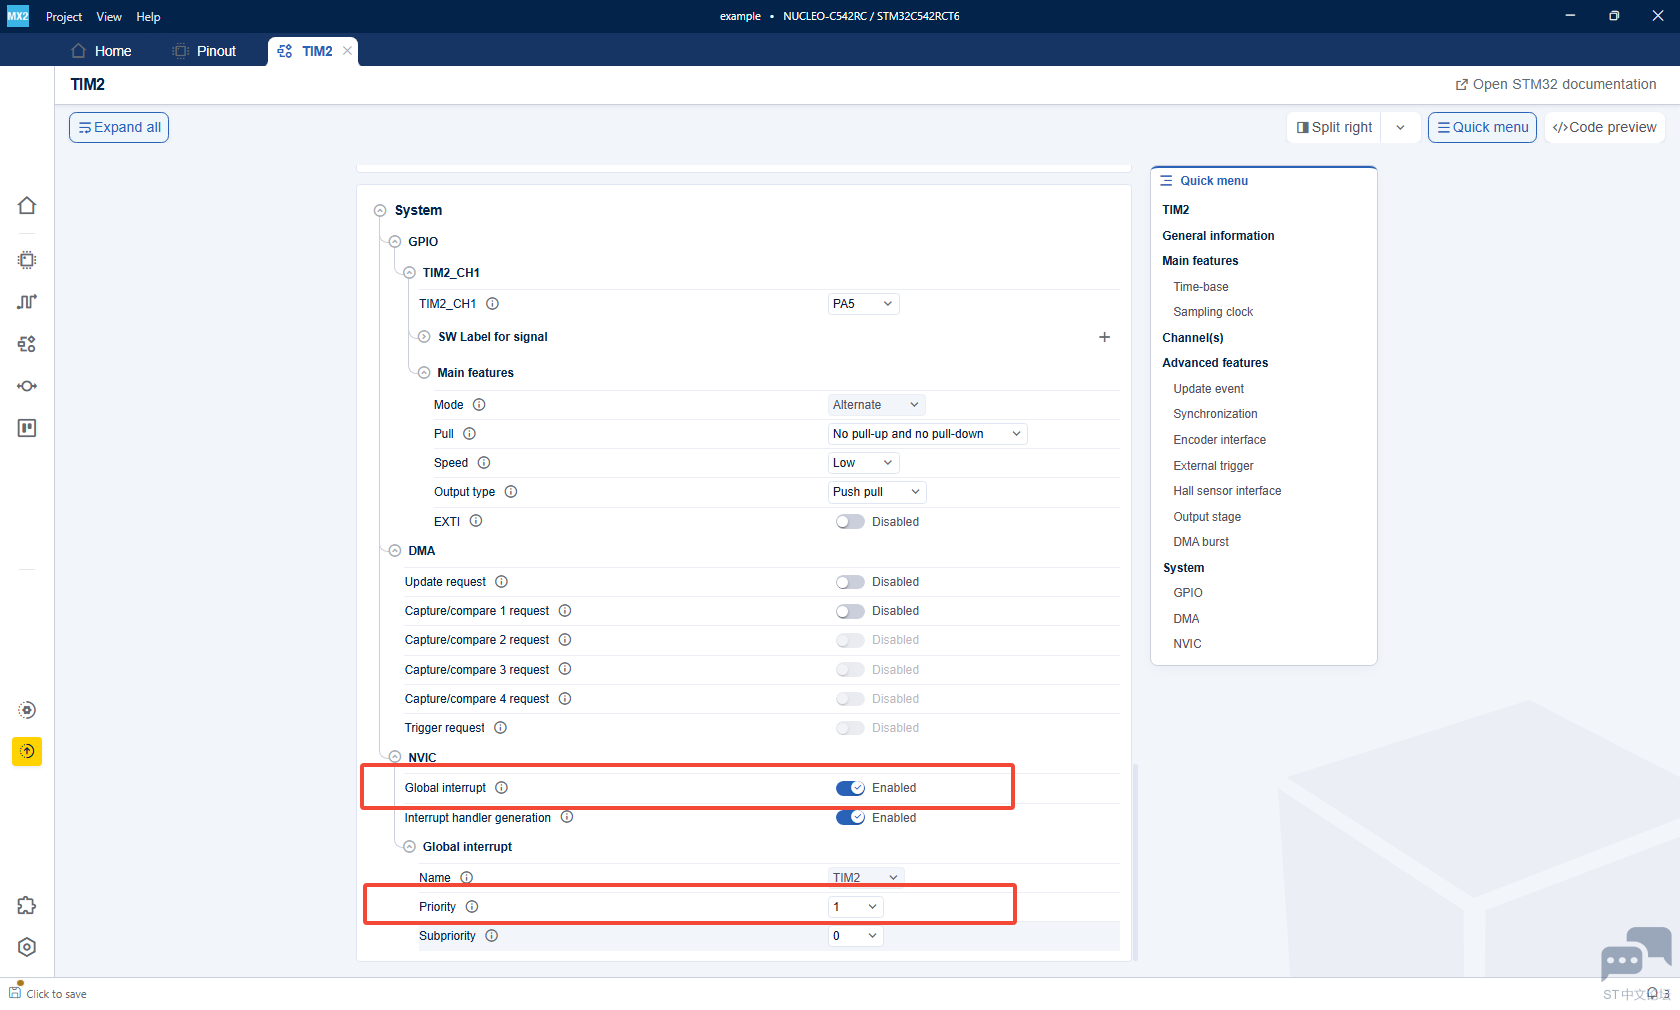Open the chat assistant bubble icon
This screenshot has width=1680, height=1010.
click(x=1636, y=954)
